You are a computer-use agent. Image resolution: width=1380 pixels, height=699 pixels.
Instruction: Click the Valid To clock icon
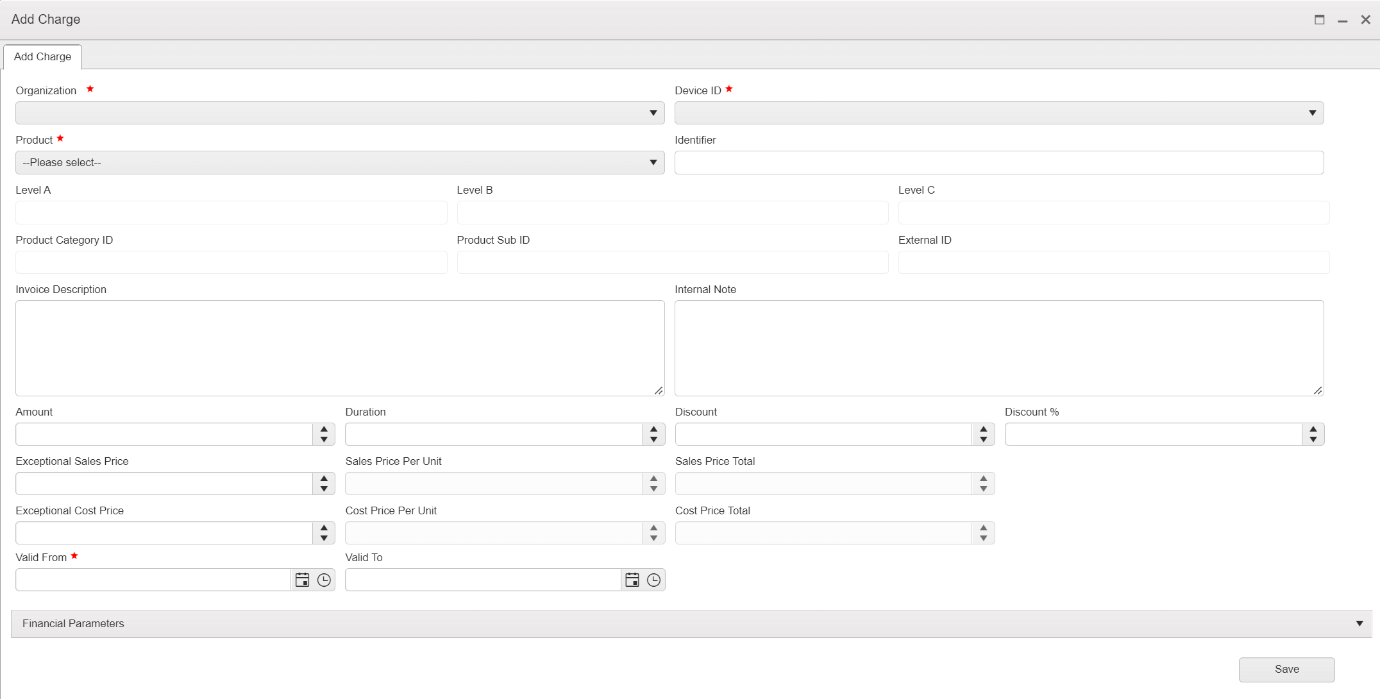tap(654, 580)
